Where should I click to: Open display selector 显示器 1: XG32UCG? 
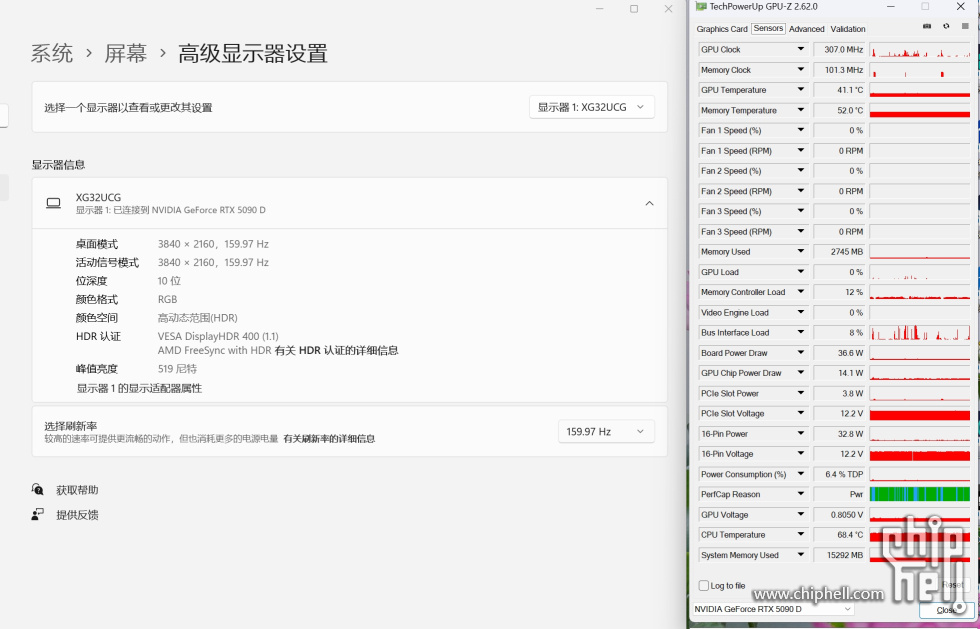(x=592, y=107)
